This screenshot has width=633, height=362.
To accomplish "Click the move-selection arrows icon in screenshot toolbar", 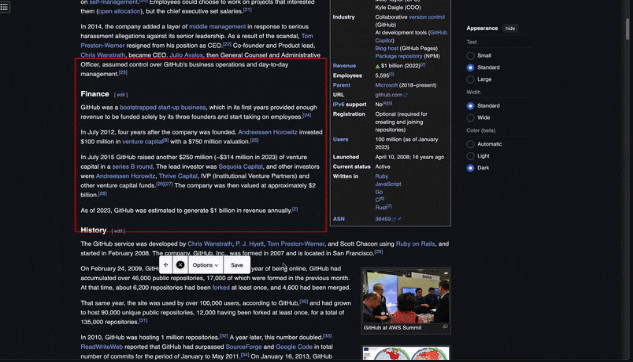I will [x=166, y=265].
